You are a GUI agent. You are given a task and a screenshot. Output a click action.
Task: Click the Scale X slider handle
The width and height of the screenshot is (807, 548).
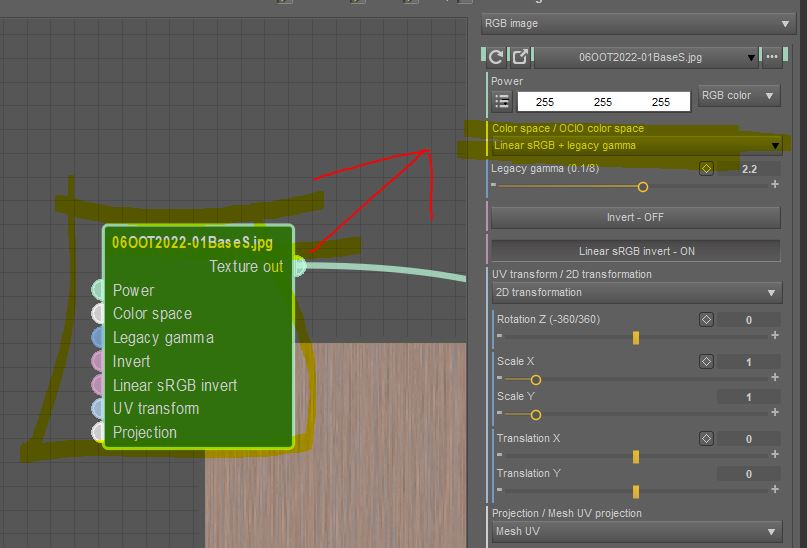536,380
